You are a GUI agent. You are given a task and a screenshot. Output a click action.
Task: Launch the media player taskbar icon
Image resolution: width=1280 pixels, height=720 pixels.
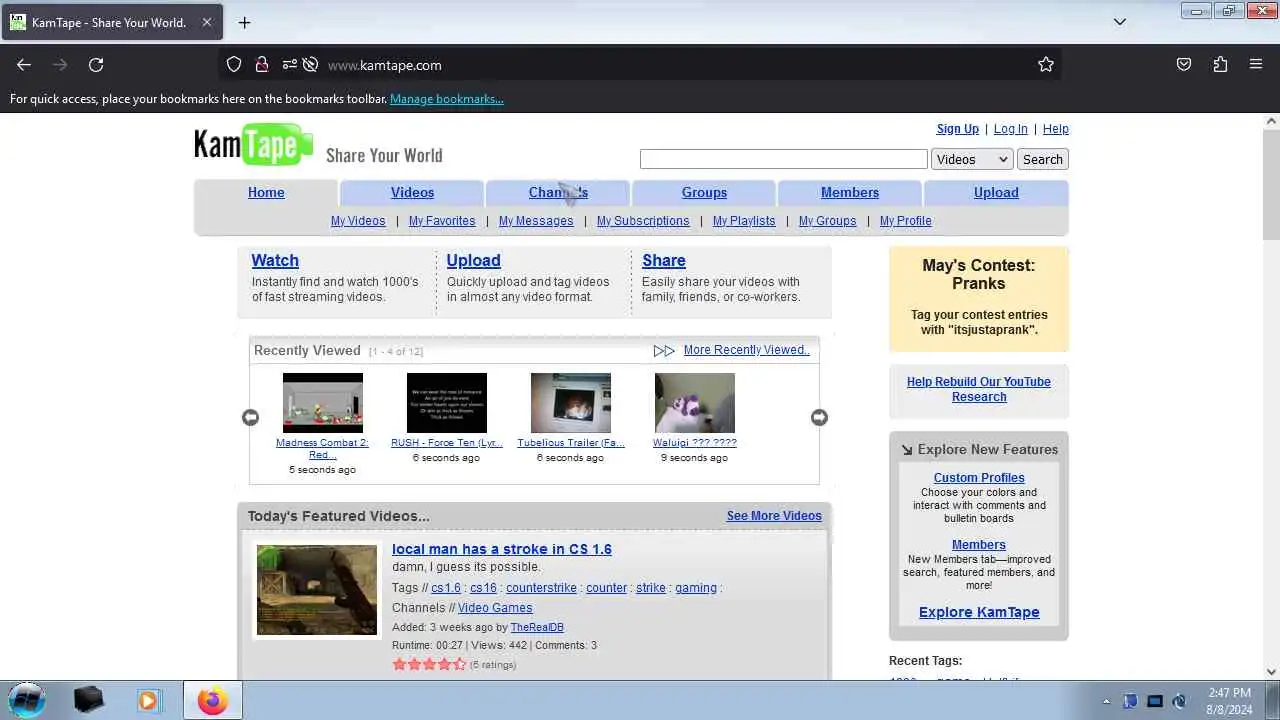(x=148, y=700)
